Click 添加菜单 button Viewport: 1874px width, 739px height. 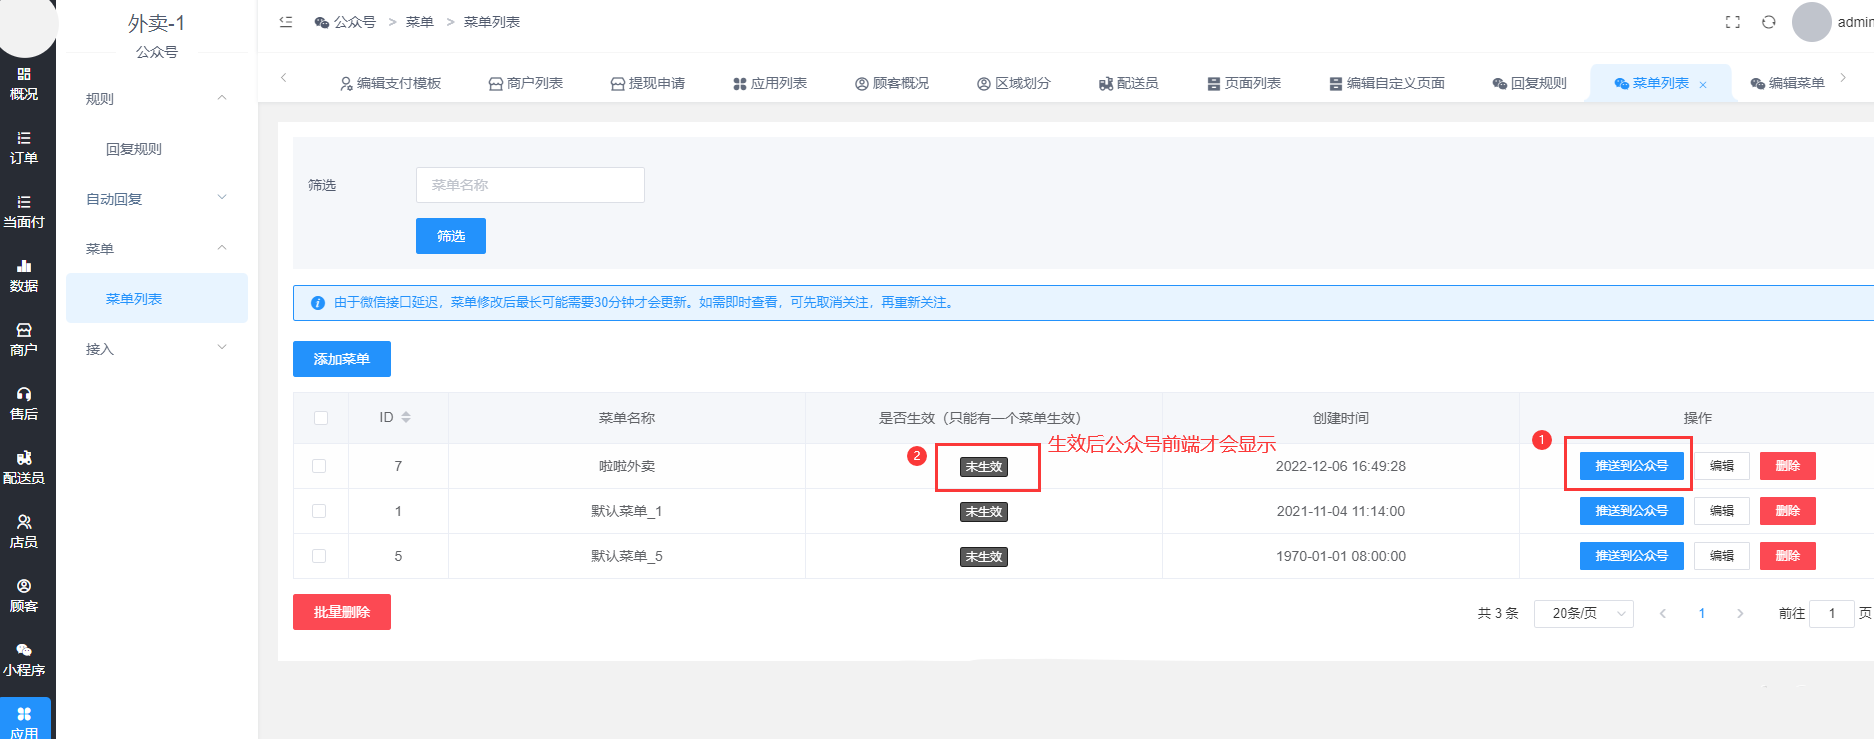[342, 359]
